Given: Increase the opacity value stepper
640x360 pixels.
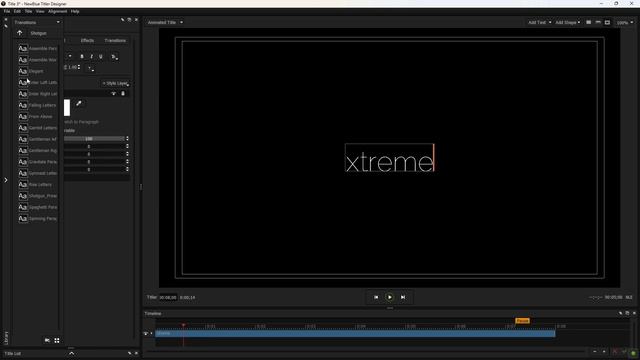Looking at the screenshot, I should [127, 138].
